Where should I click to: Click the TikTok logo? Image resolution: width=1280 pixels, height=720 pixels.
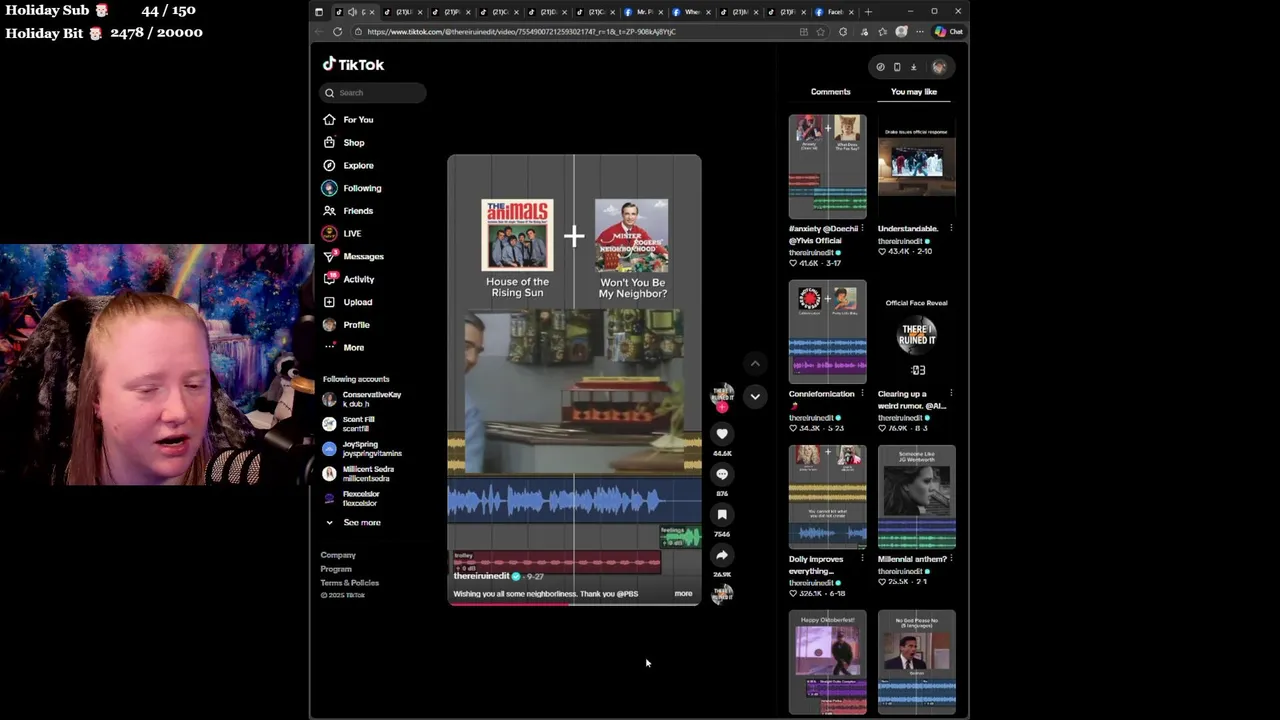click(x=353, y=64)
